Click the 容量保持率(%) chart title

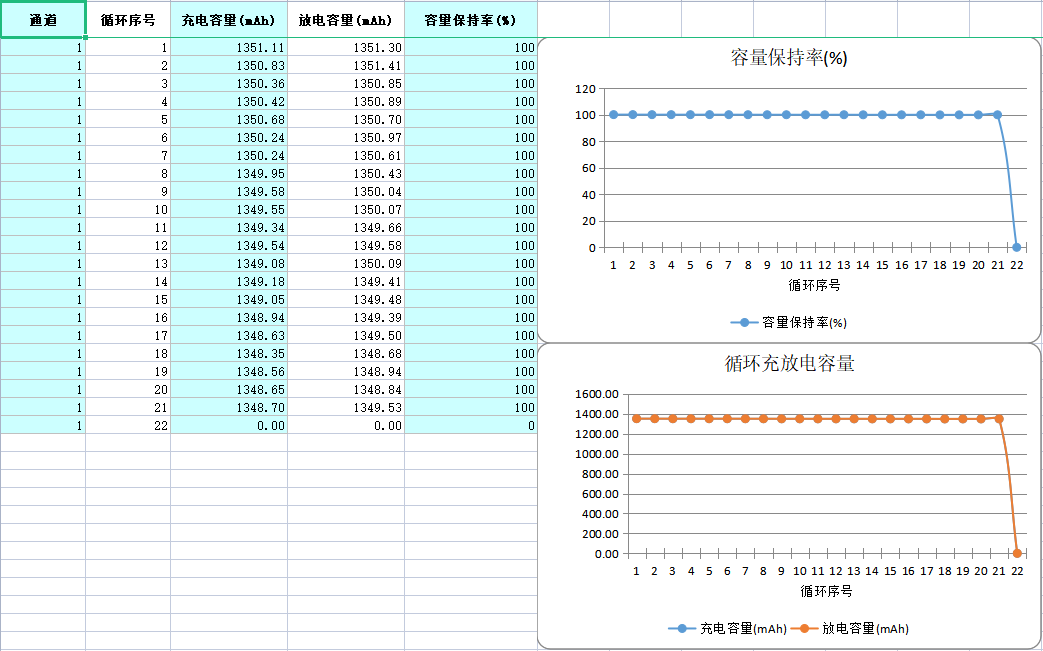[789, 58]
